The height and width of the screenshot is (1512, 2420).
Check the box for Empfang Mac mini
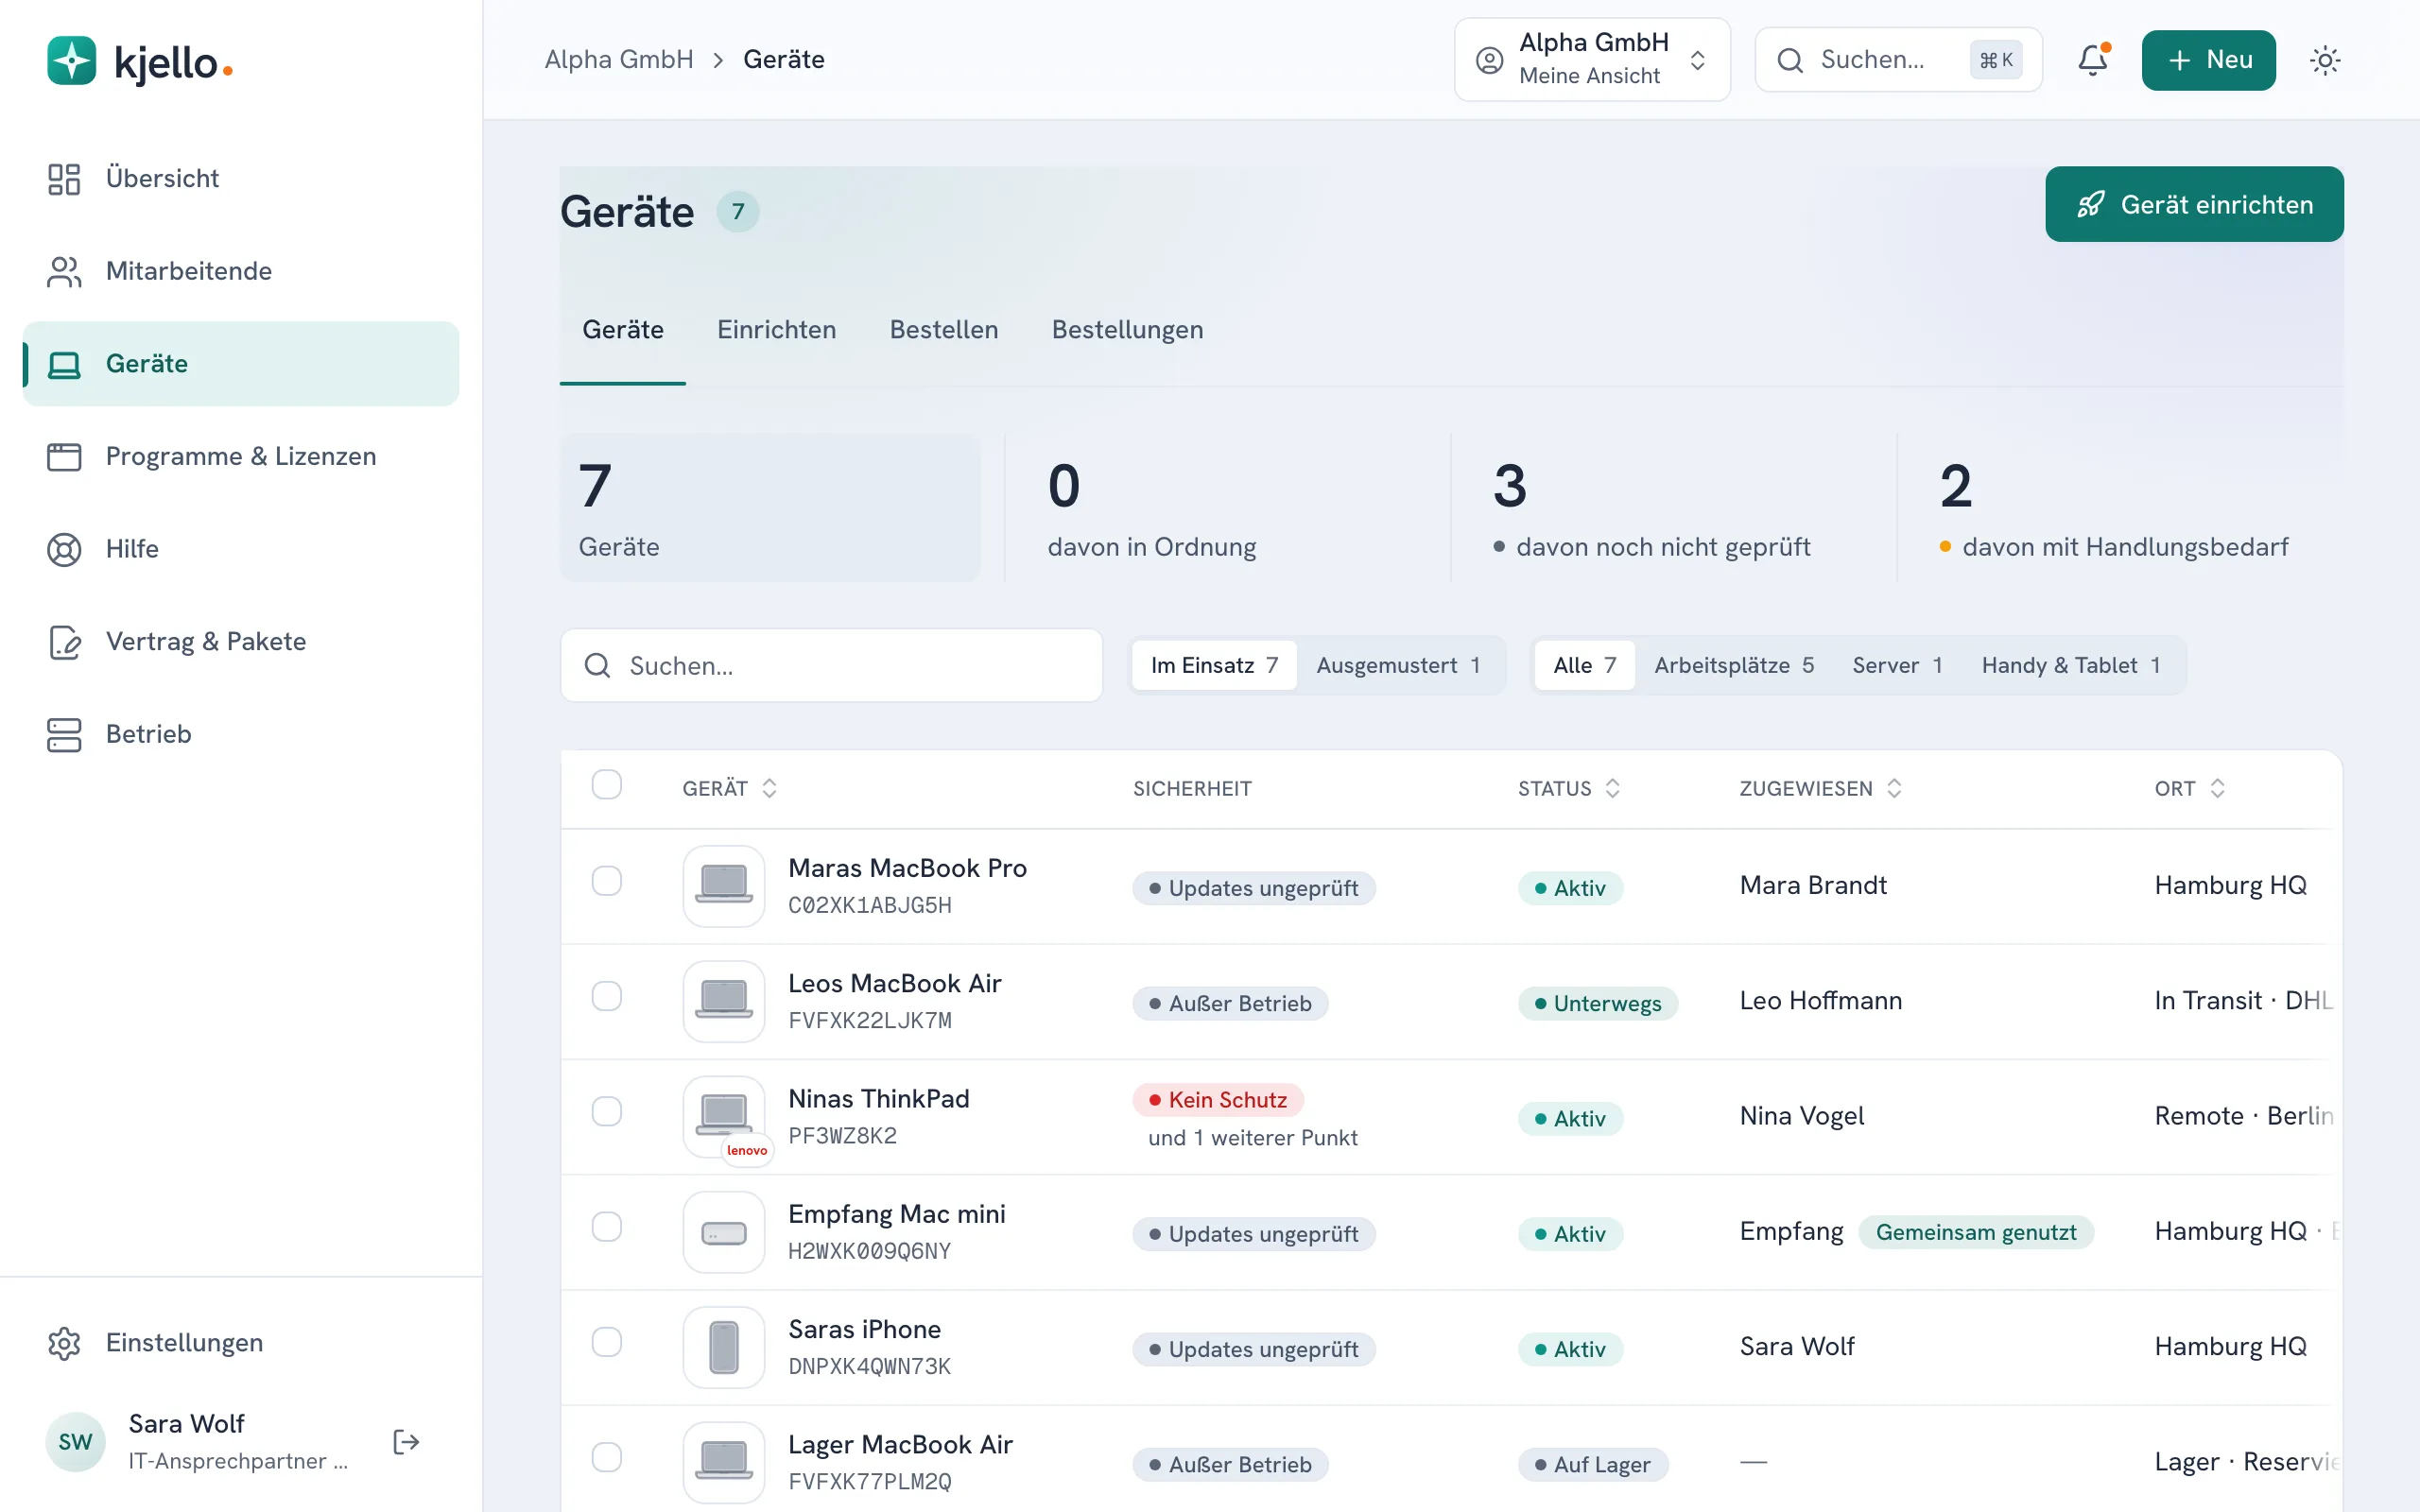click(x=607, y=1226)
